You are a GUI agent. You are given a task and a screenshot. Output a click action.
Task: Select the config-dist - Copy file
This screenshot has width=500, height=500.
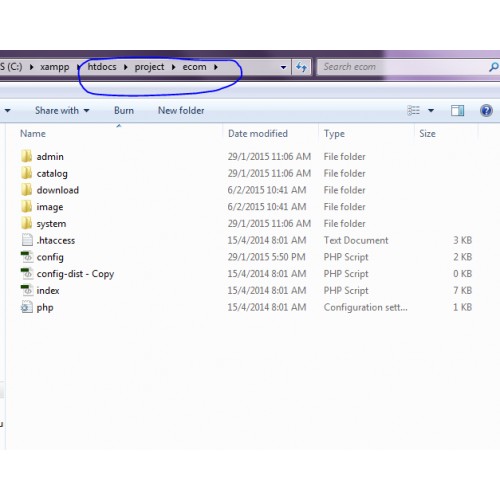pyautogui.click(x=75, y=274)
